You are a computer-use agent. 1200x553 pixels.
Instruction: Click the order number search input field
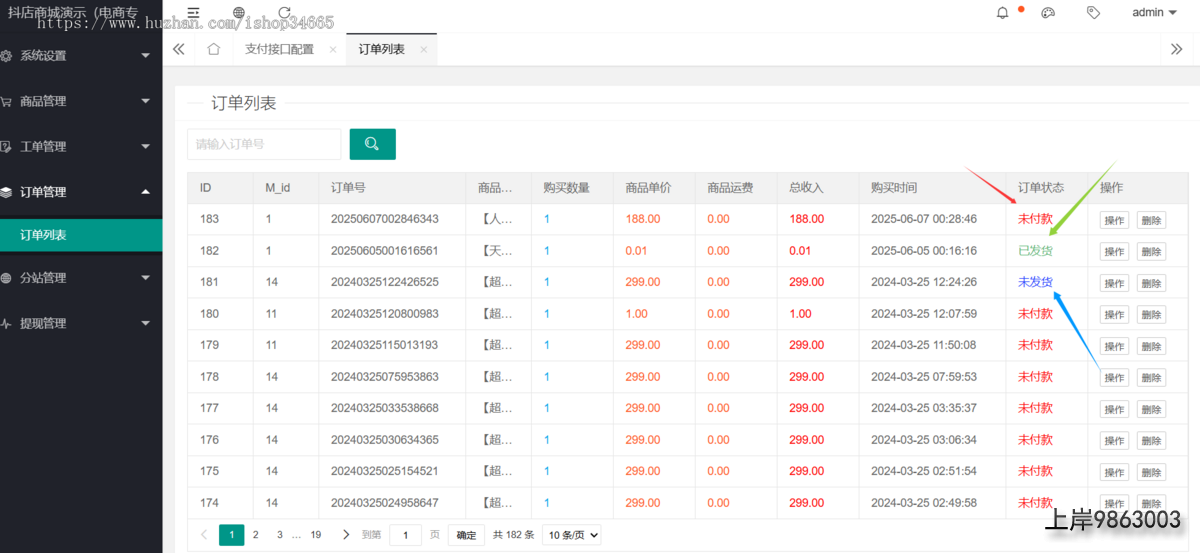click(264, 144)
